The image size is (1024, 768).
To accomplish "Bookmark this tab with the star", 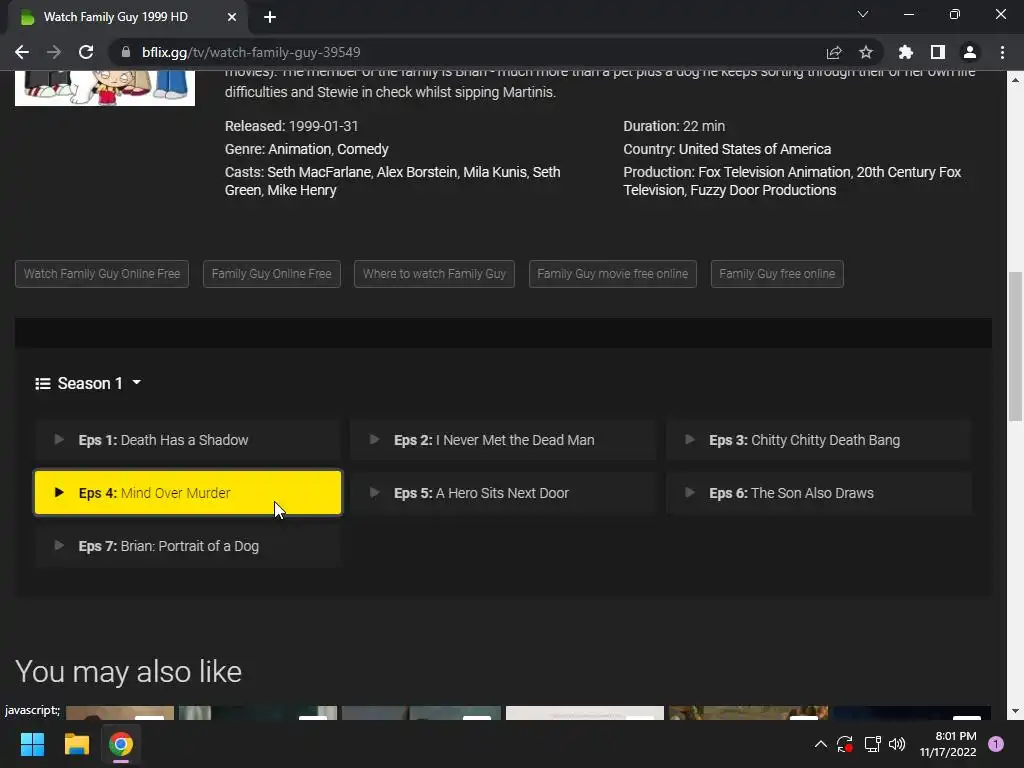I will (x=866, y=52).
